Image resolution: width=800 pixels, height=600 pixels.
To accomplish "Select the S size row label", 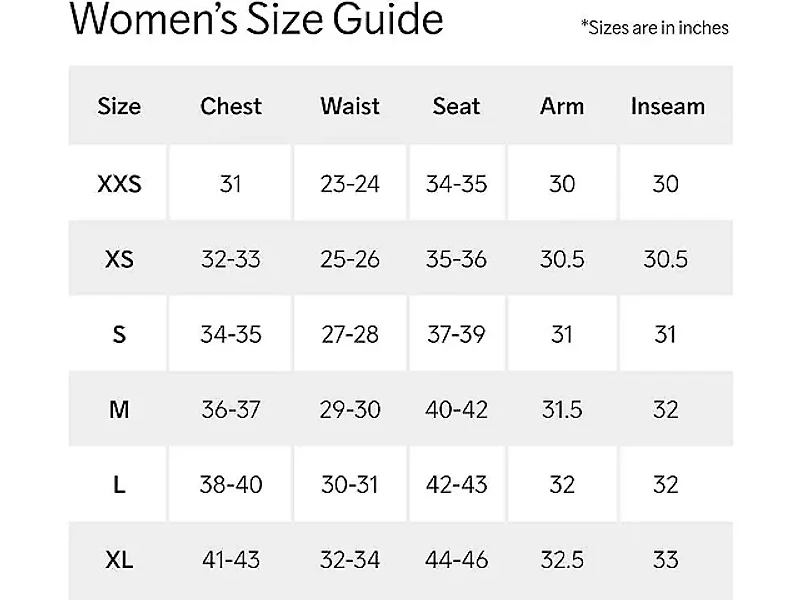I will (119, 334).
